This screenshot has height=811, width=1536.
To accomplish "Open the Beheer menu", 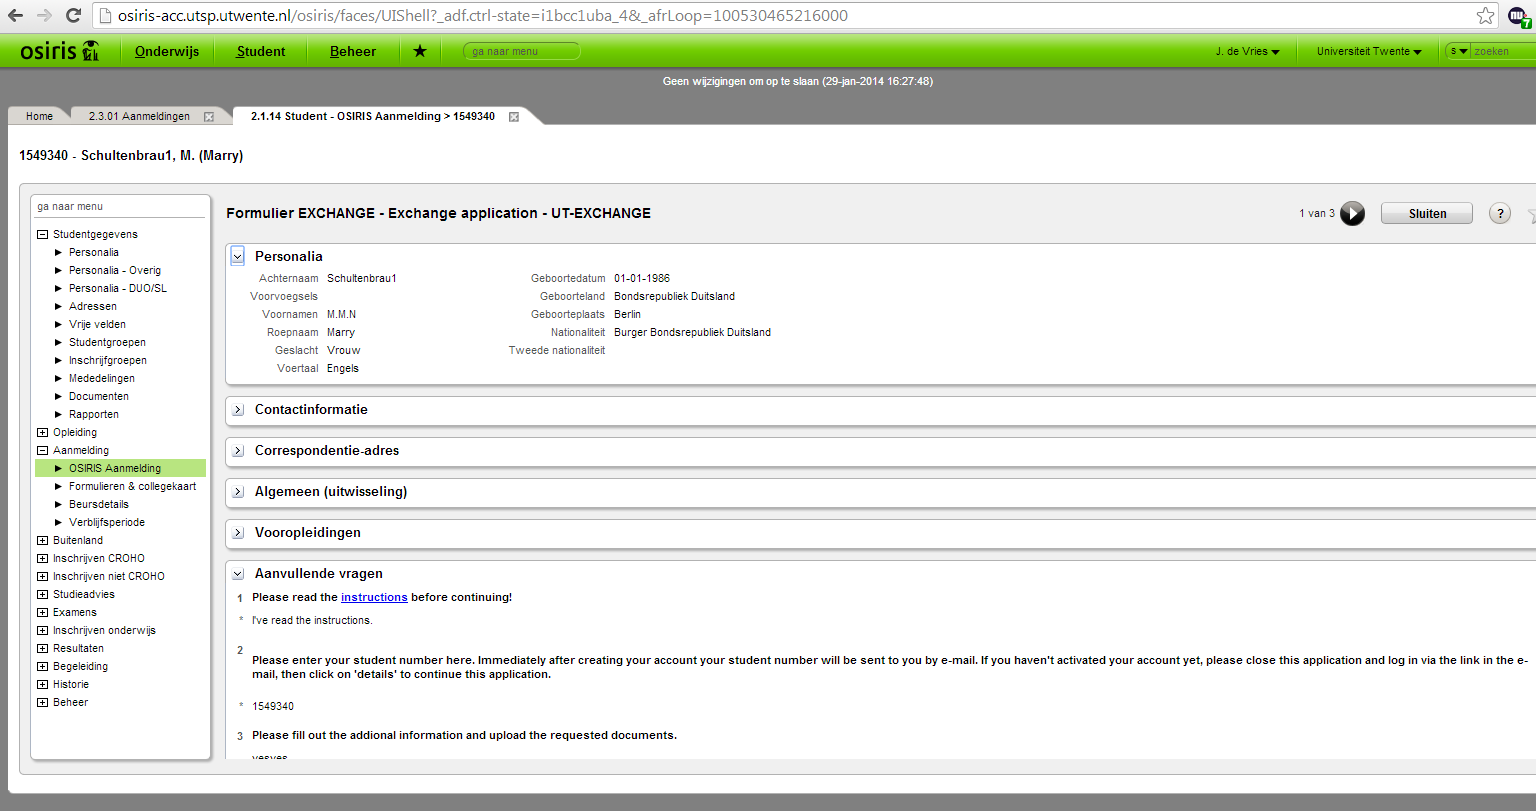I will coord(353,51).
